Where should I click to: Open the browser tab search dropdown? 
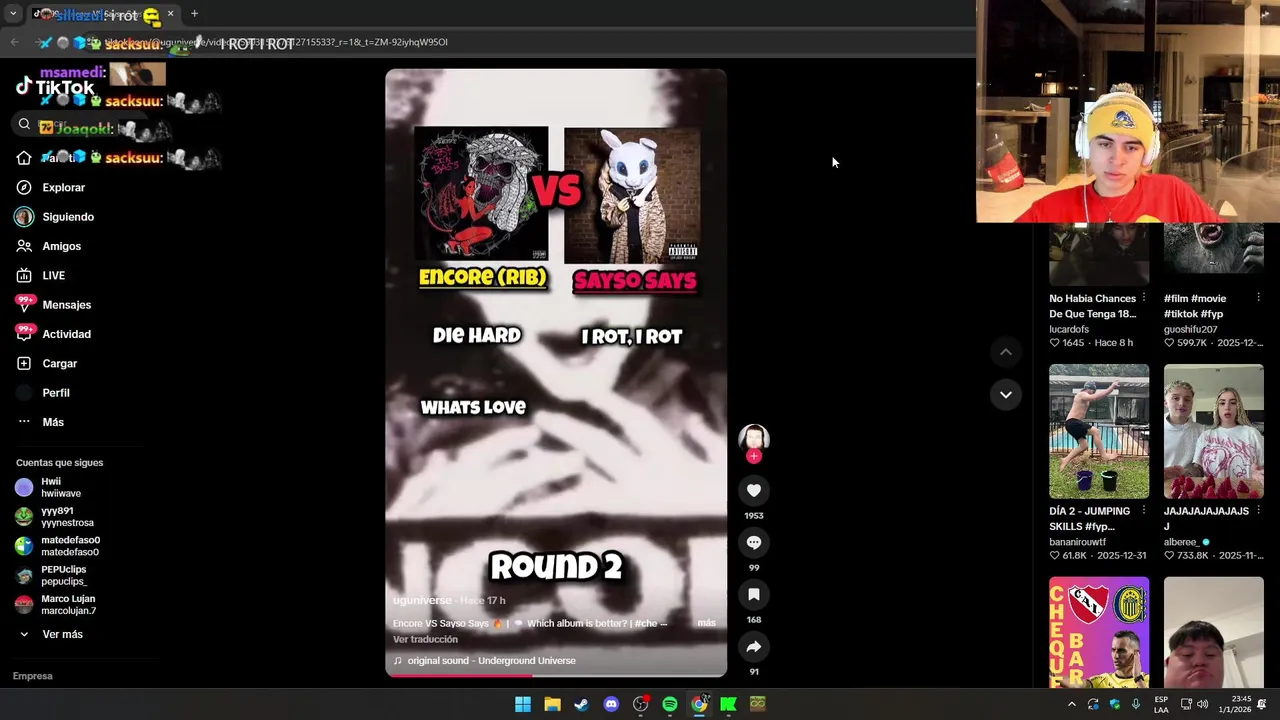(12, 14)
